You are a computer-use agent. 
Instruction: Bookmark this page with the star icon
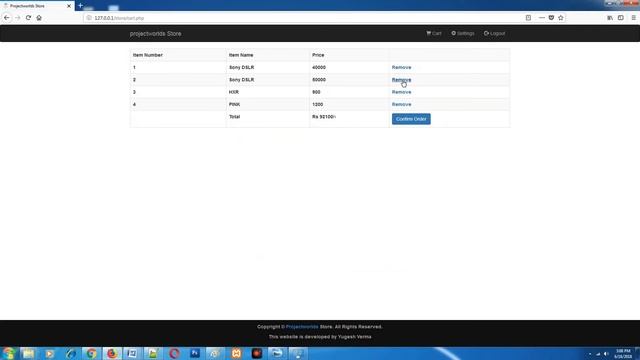[561, 18]
